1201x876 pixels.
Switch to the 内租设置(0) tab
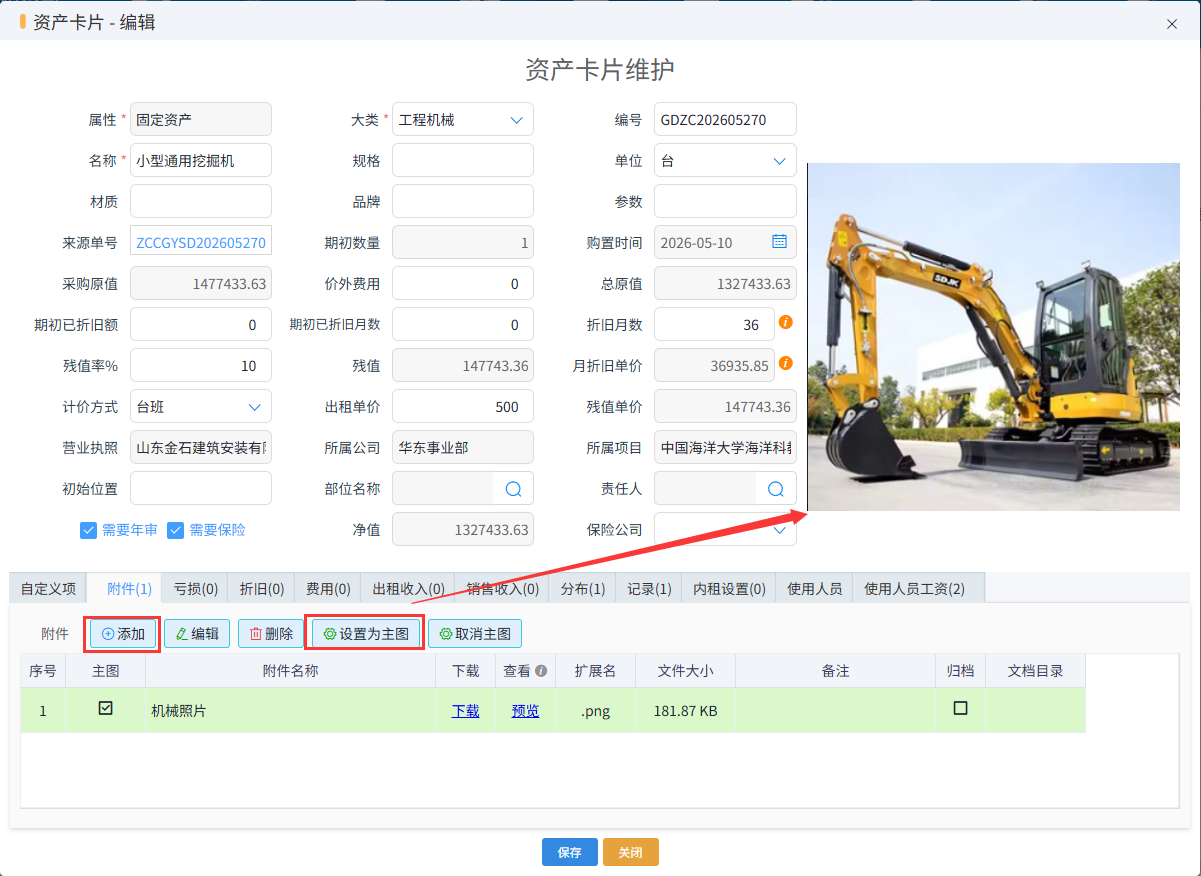(729, 589)
